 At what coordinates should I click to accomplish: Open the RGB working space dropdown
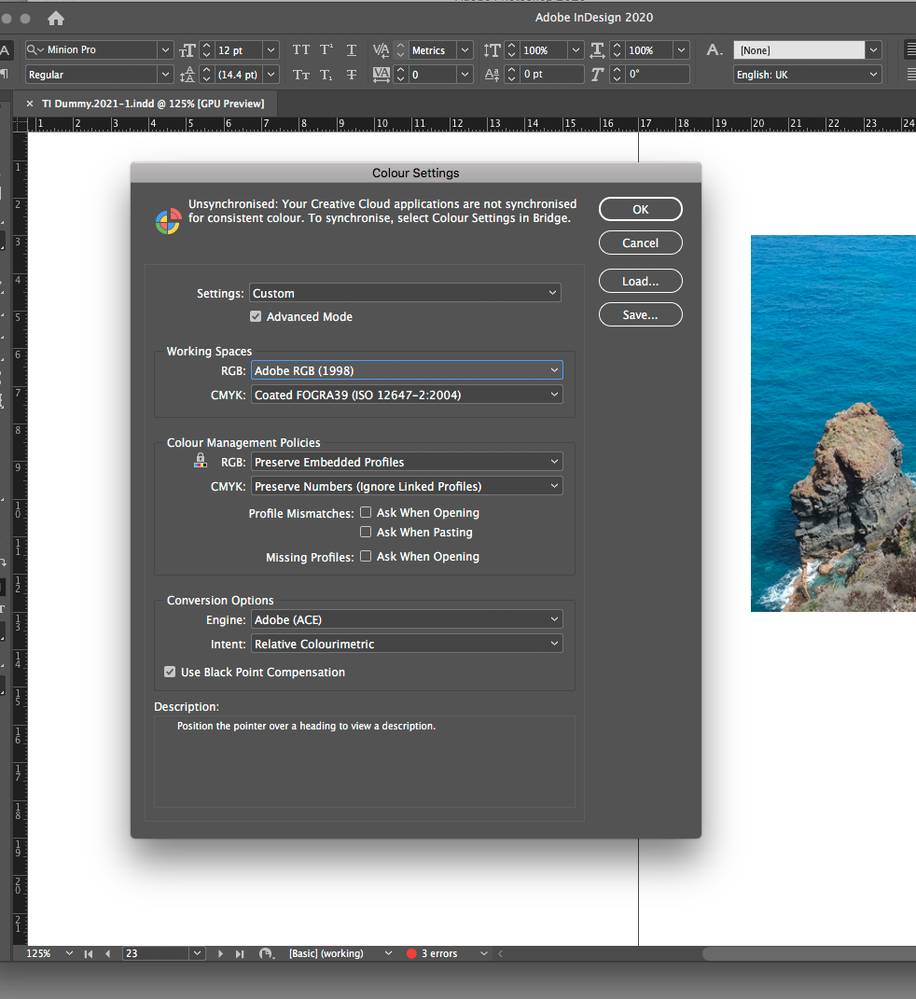pos(407,370)
